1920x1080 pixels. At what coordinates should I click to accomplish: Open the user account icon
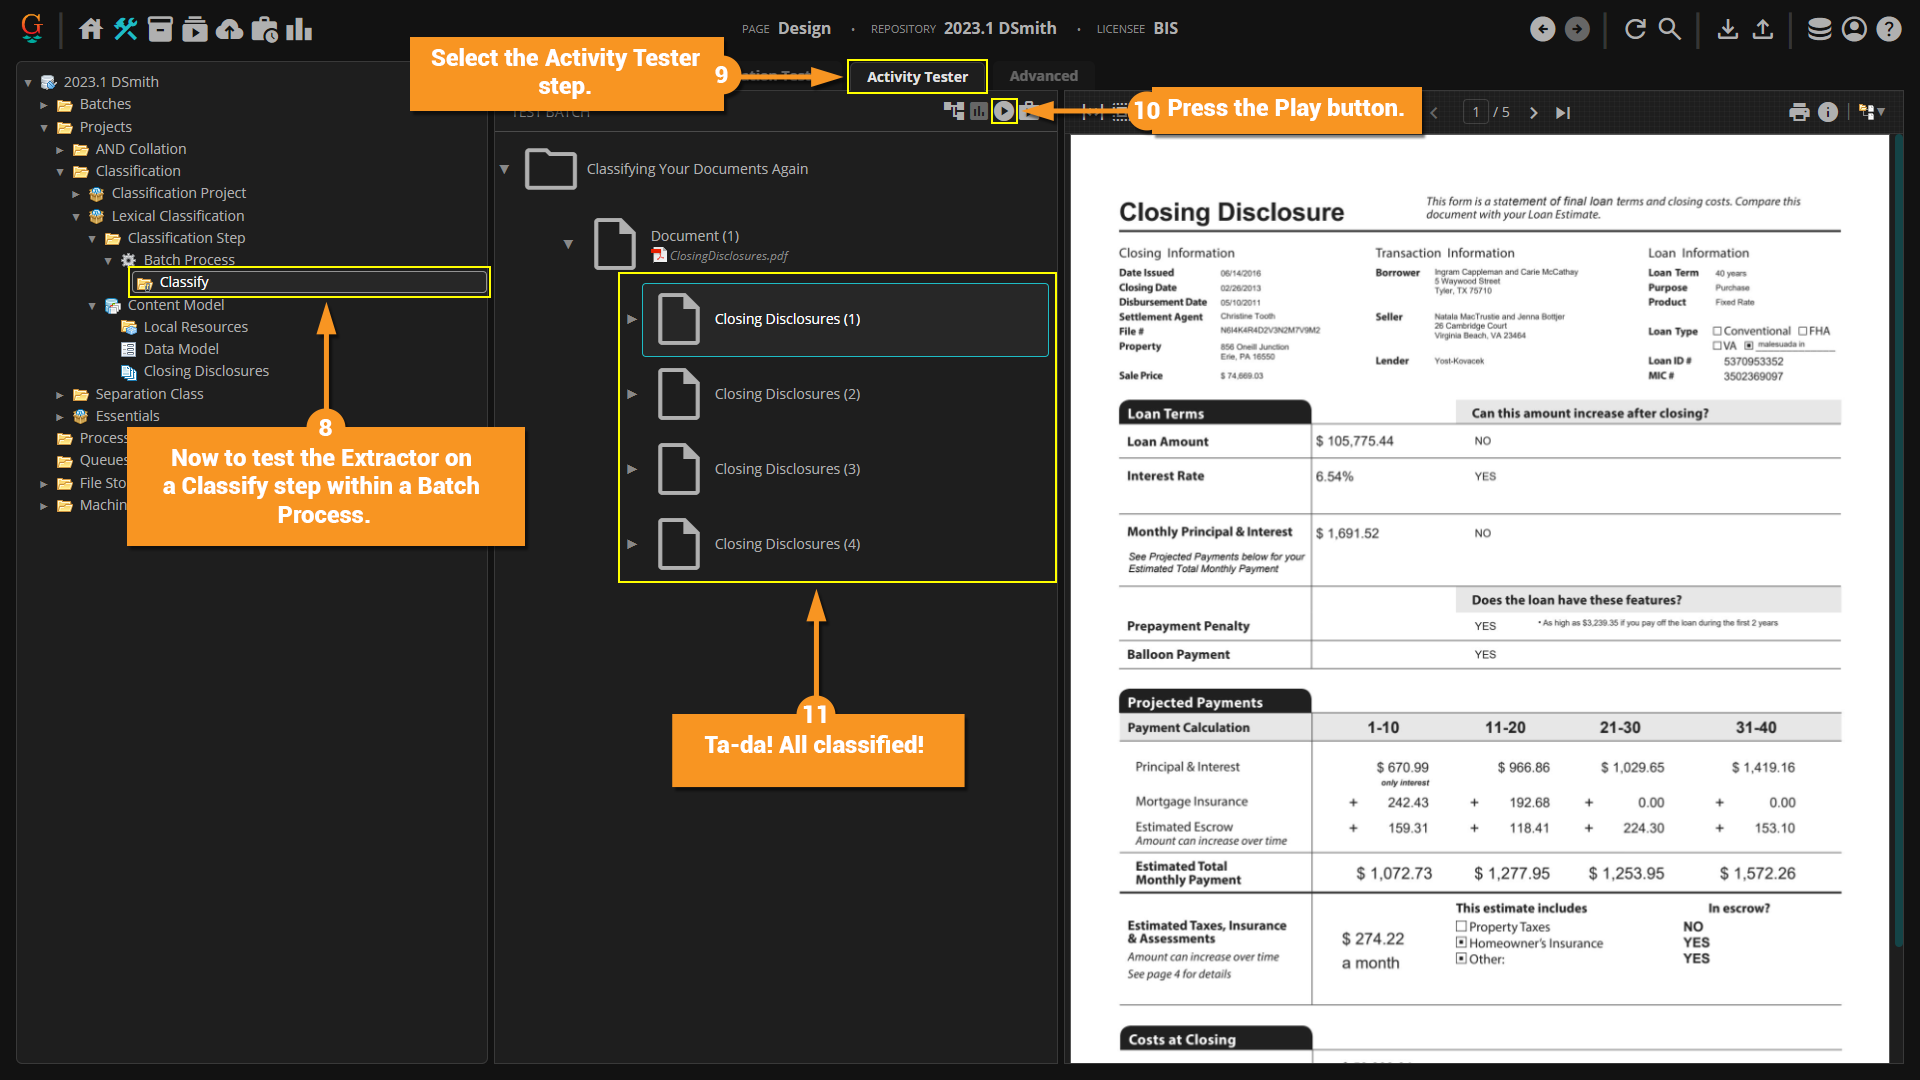click(1854, 29)
